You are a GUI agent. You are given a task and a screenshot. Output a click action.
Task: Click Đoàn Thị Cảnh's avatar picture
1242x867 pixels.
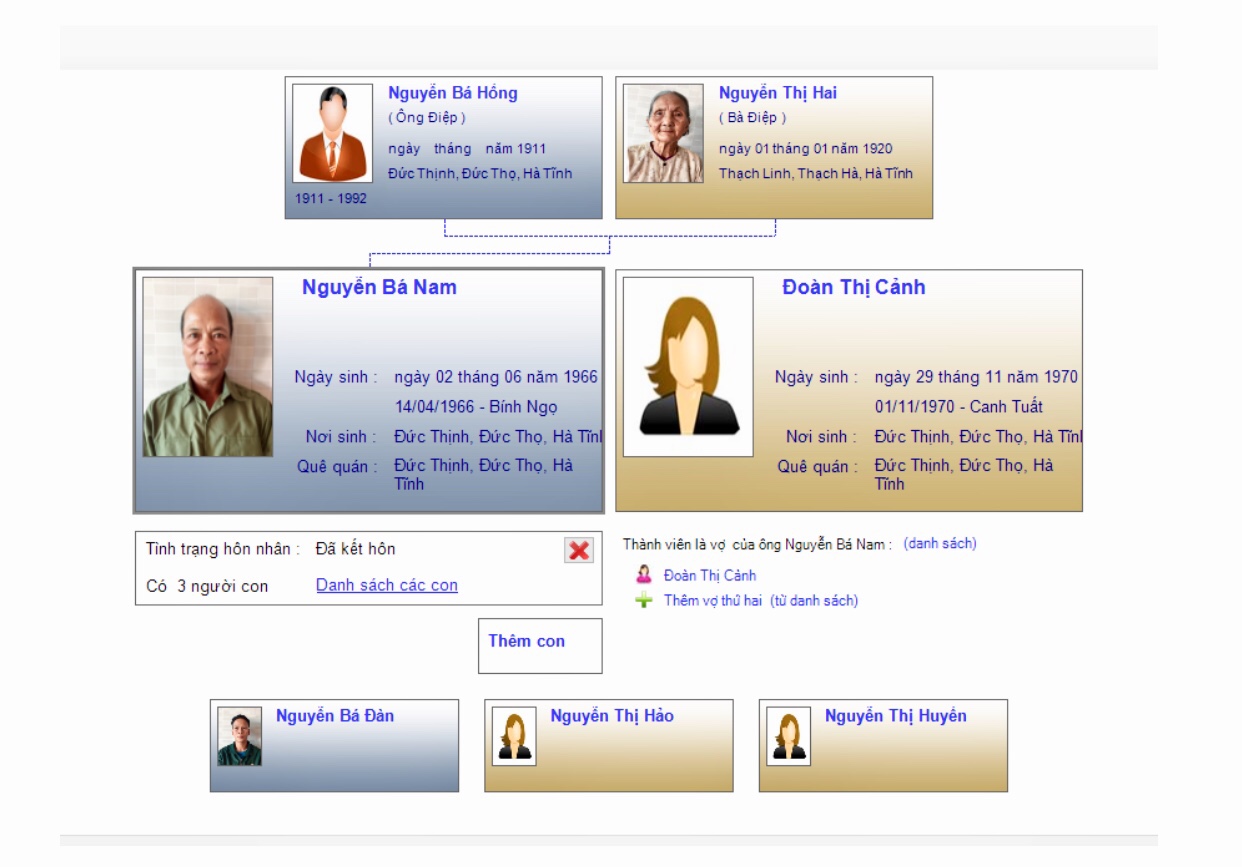(688, 367)
